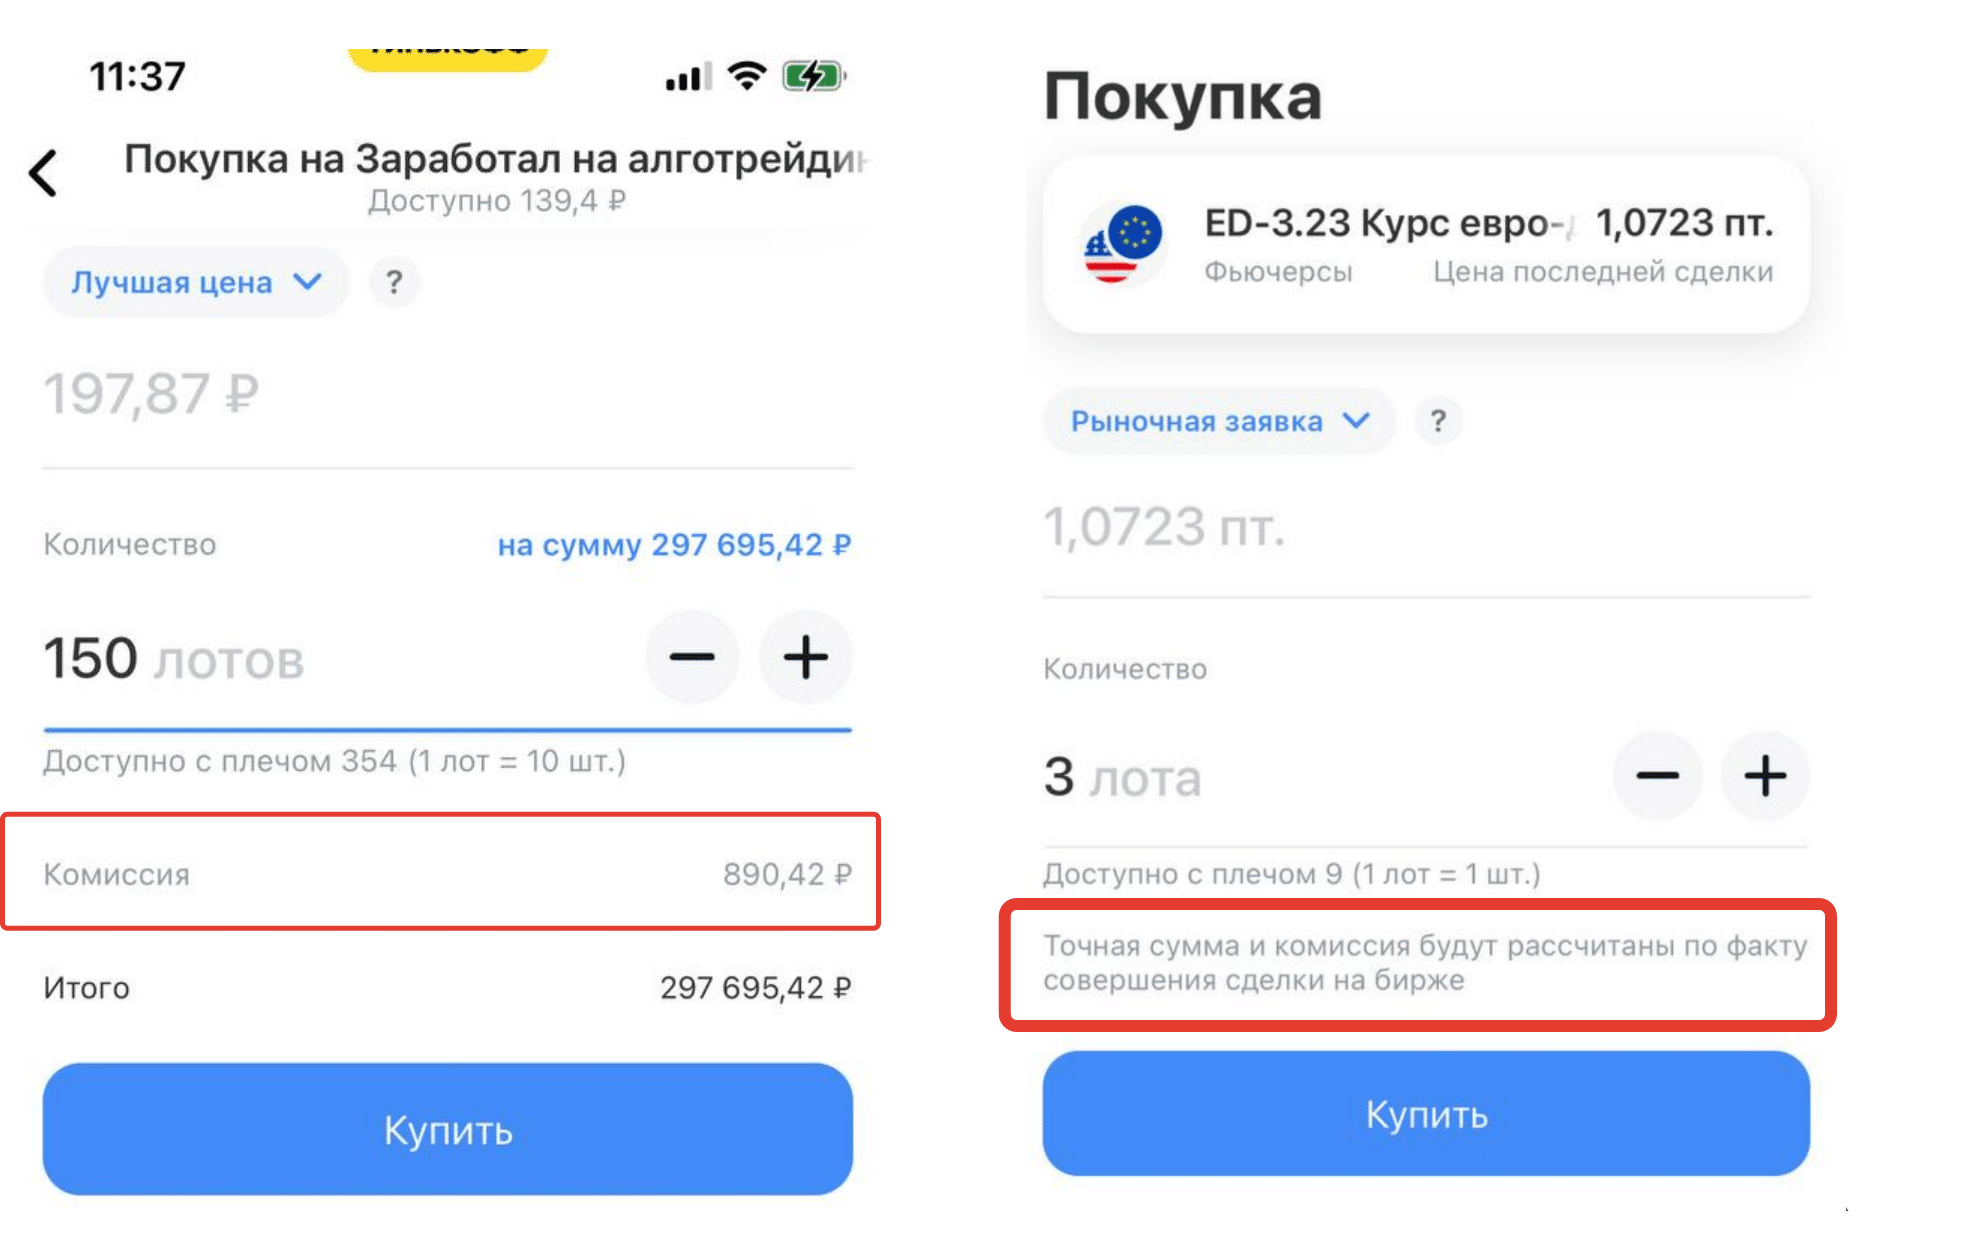Viewport: 1979px width, 1255px height.
Task: Tap the question mark beside Лучшая цена
Action: click(394, 283)
